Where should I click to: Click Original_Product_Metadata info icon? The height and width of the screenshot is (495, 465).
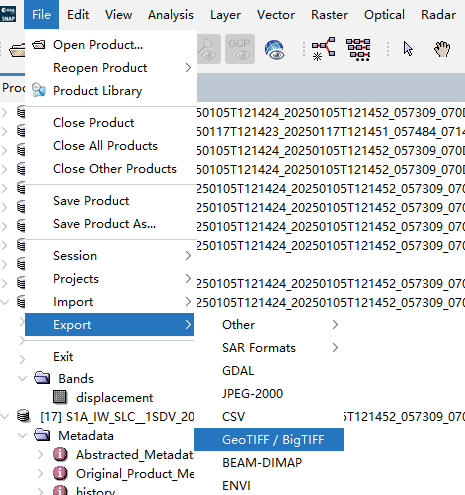pyautogui.click(x=60, y=473)
